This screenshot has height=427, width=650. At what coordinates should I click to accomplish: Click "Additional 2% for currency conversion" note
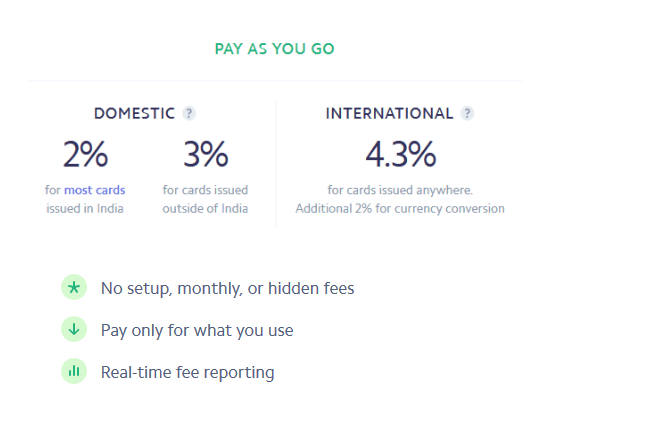pos(400,209)
